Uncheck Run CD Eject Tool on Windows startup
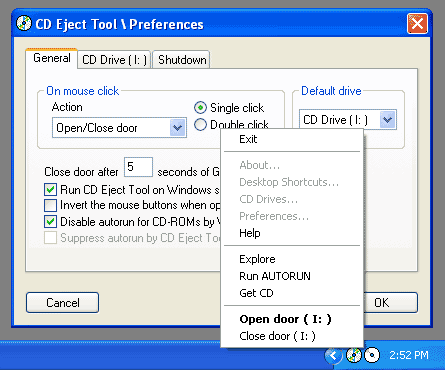 (50, 190)
